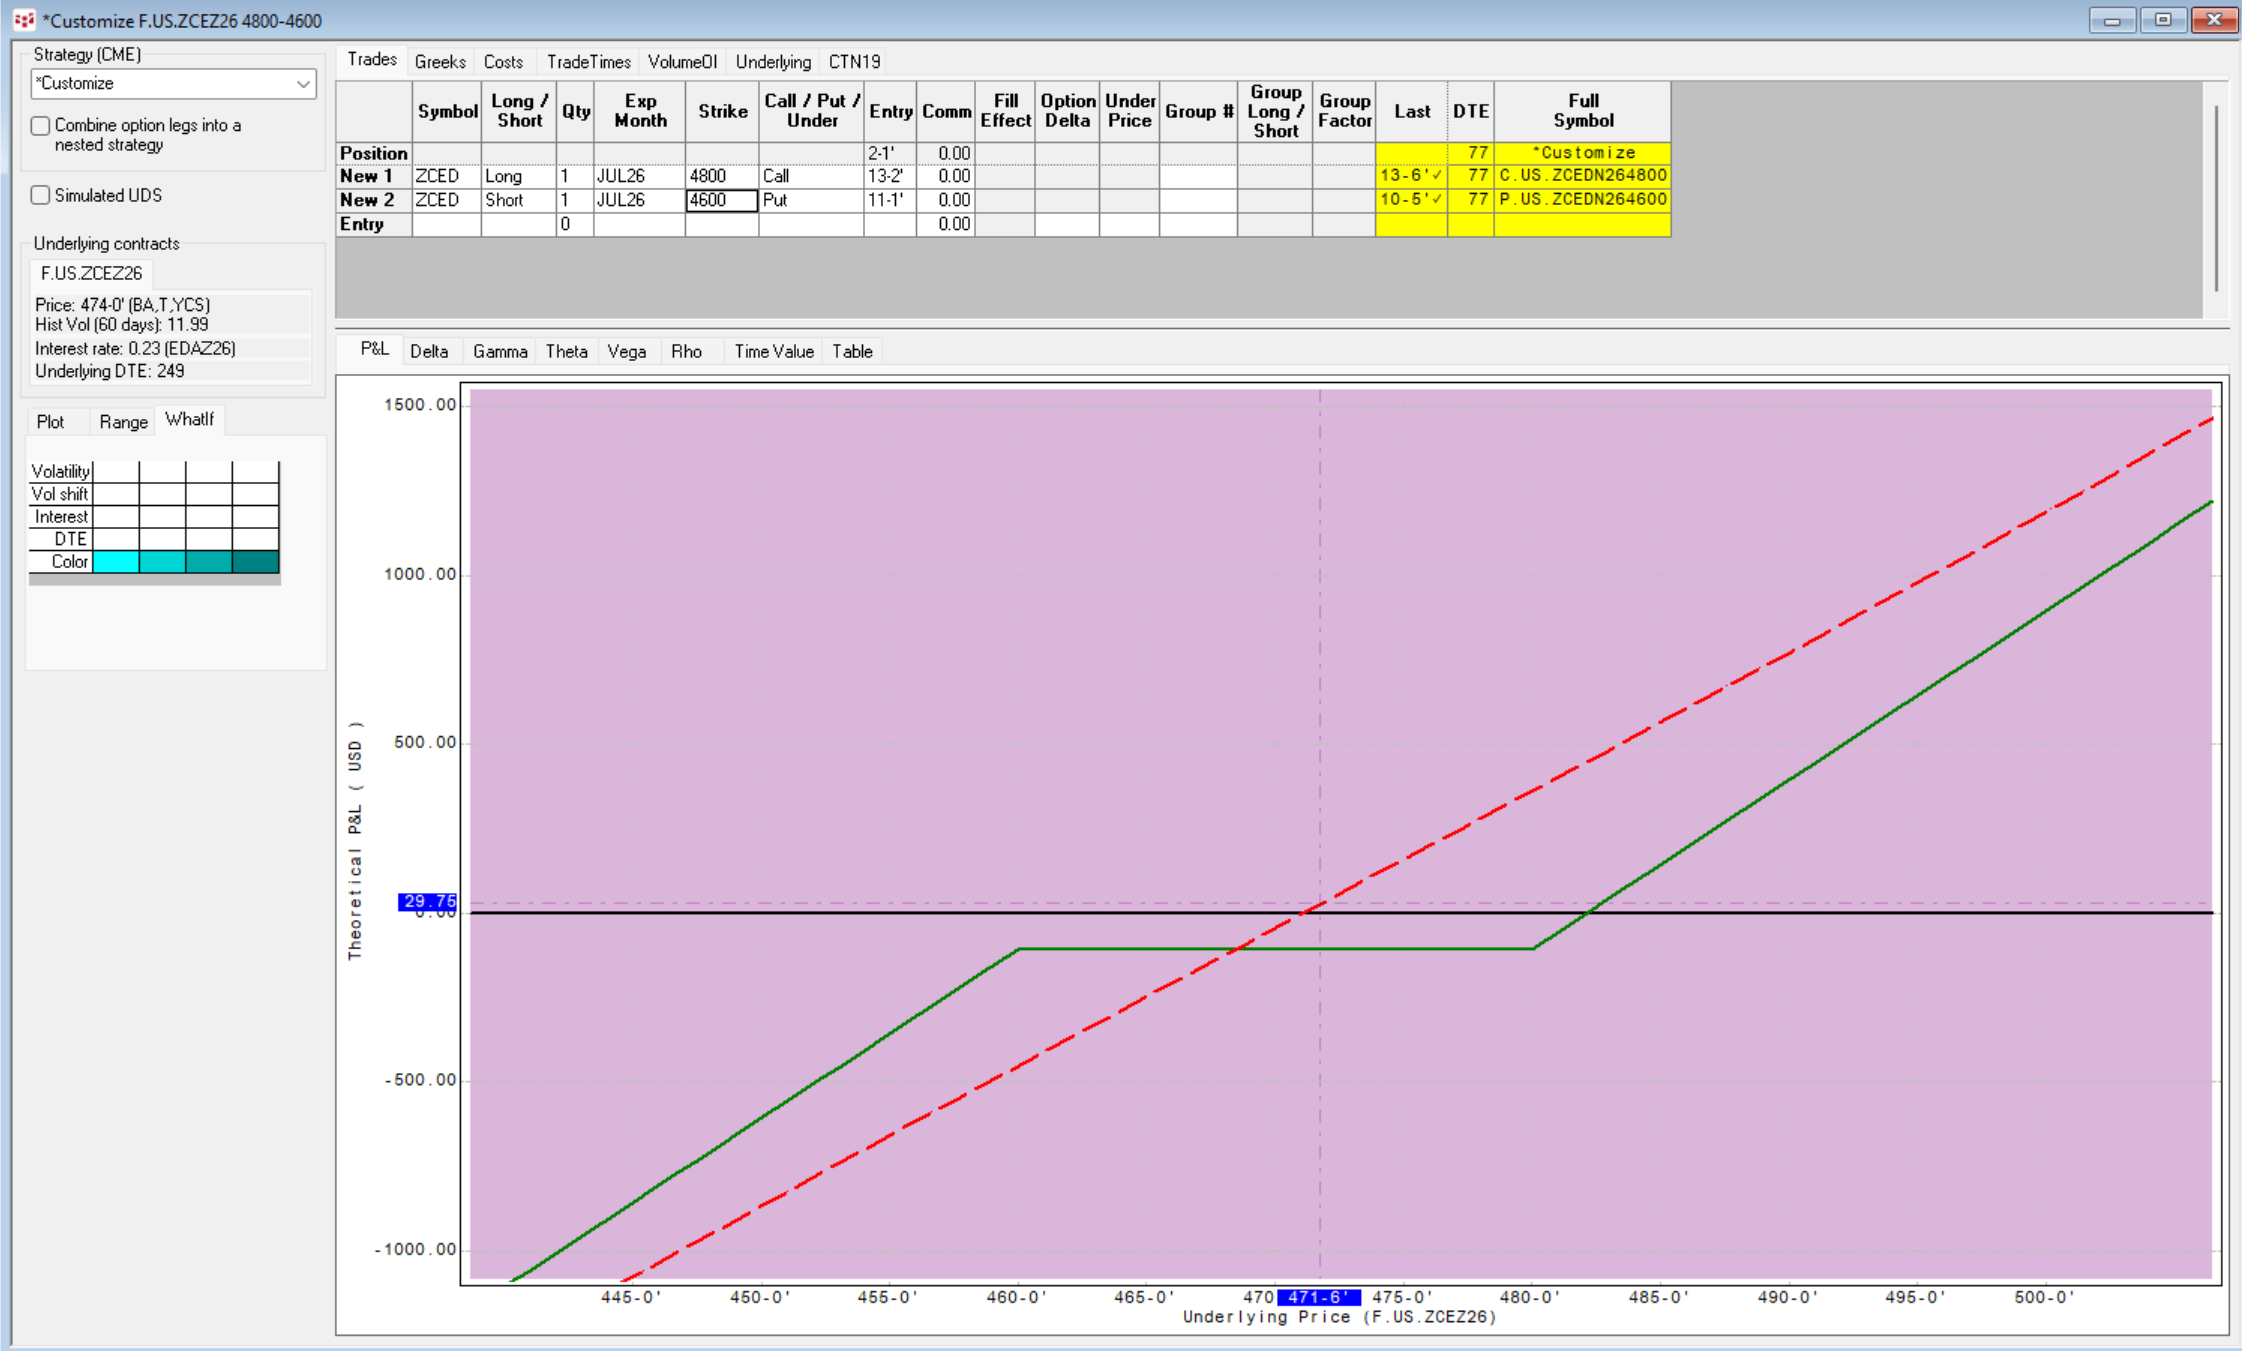Enable Combine option legs into nested strategy
The width and height of the screenshot is (2242, 1351).
tap(41, 126)
